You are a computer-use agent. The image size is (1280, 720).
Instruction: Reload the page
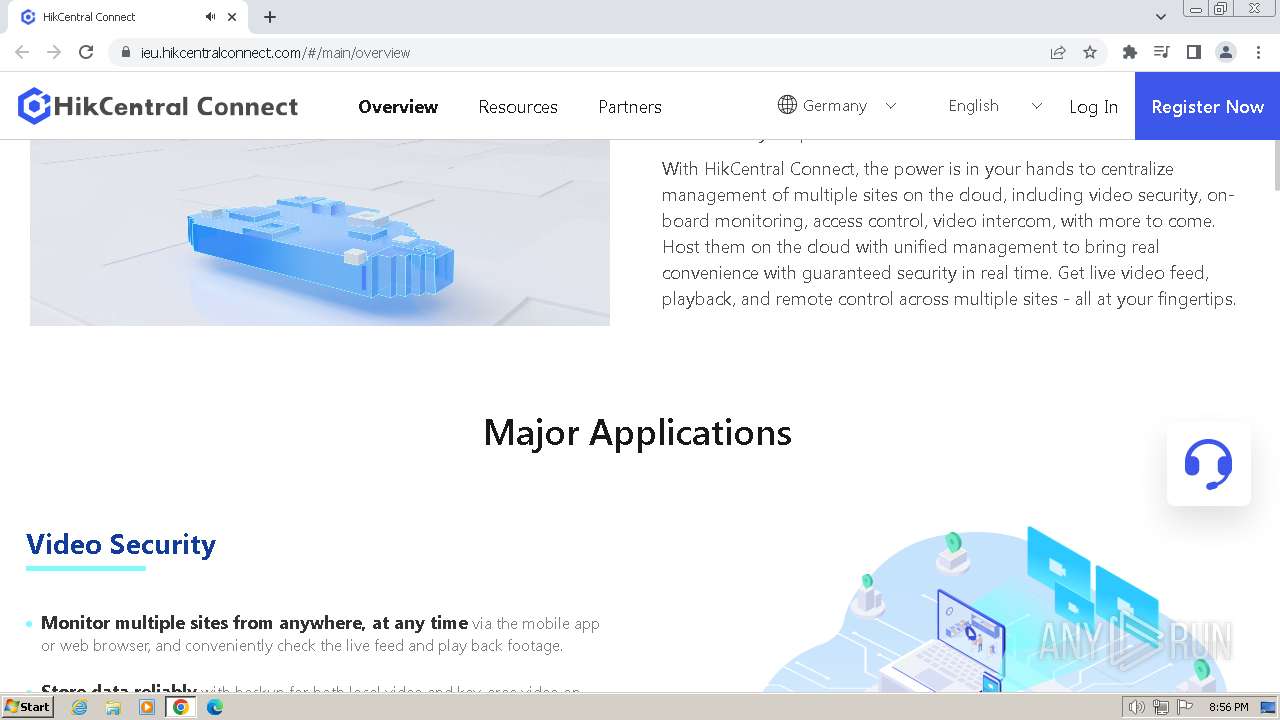point(86,52)
